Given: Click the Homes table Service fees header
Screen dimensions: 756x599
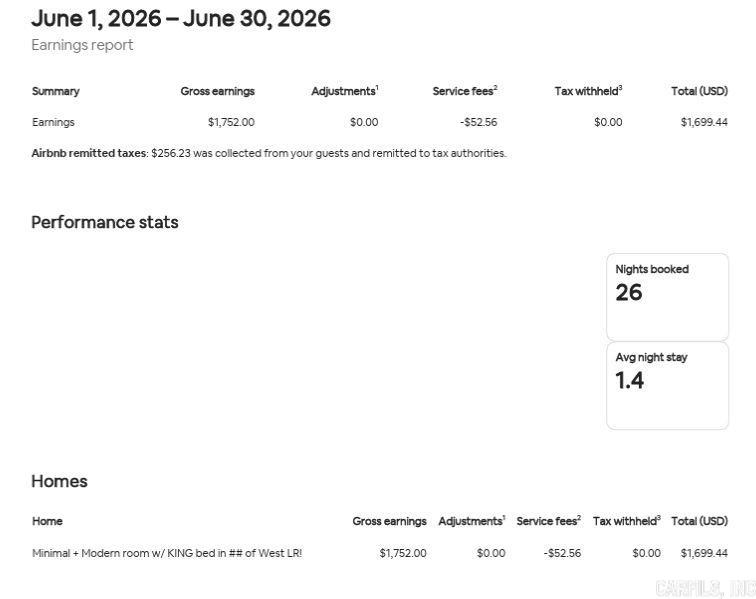Looking at the screenshot, I should 549,521.
